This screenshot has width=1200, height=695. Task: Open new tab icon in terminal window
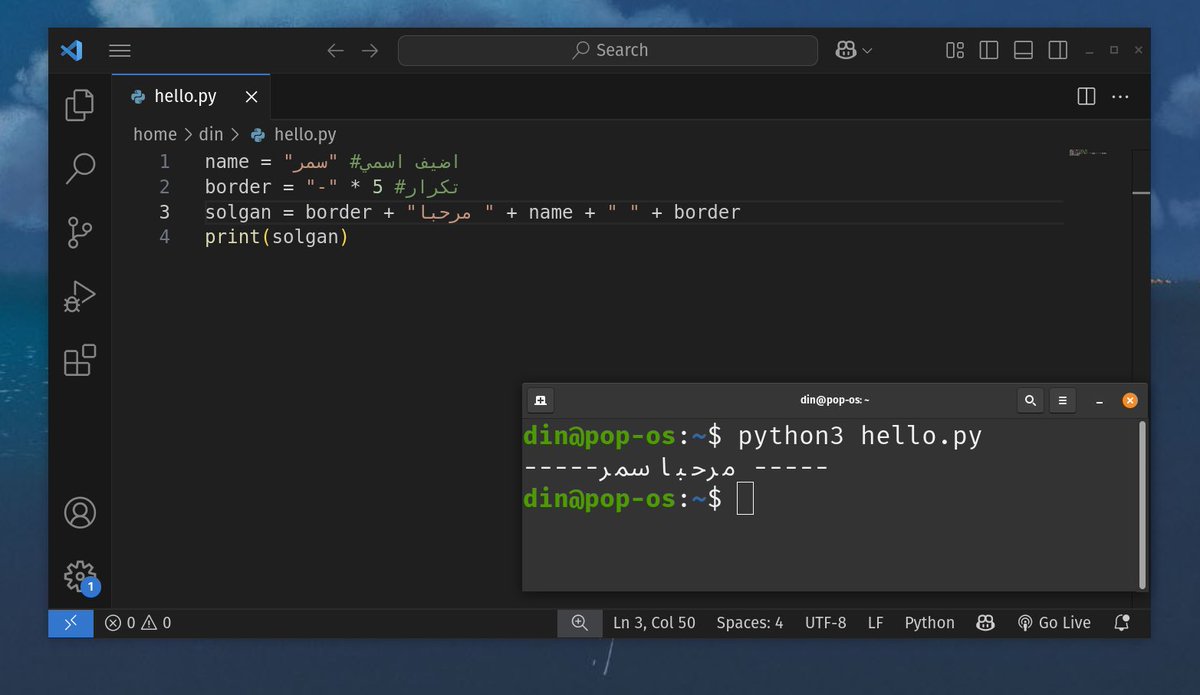coord(540,401)
